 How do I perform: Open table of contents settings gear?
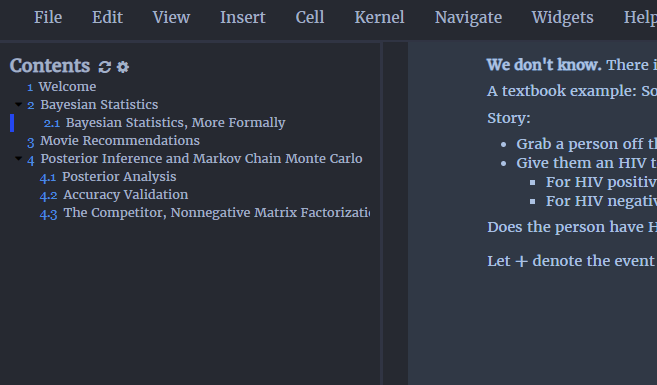pyautogui.click(x=123, y=67)
